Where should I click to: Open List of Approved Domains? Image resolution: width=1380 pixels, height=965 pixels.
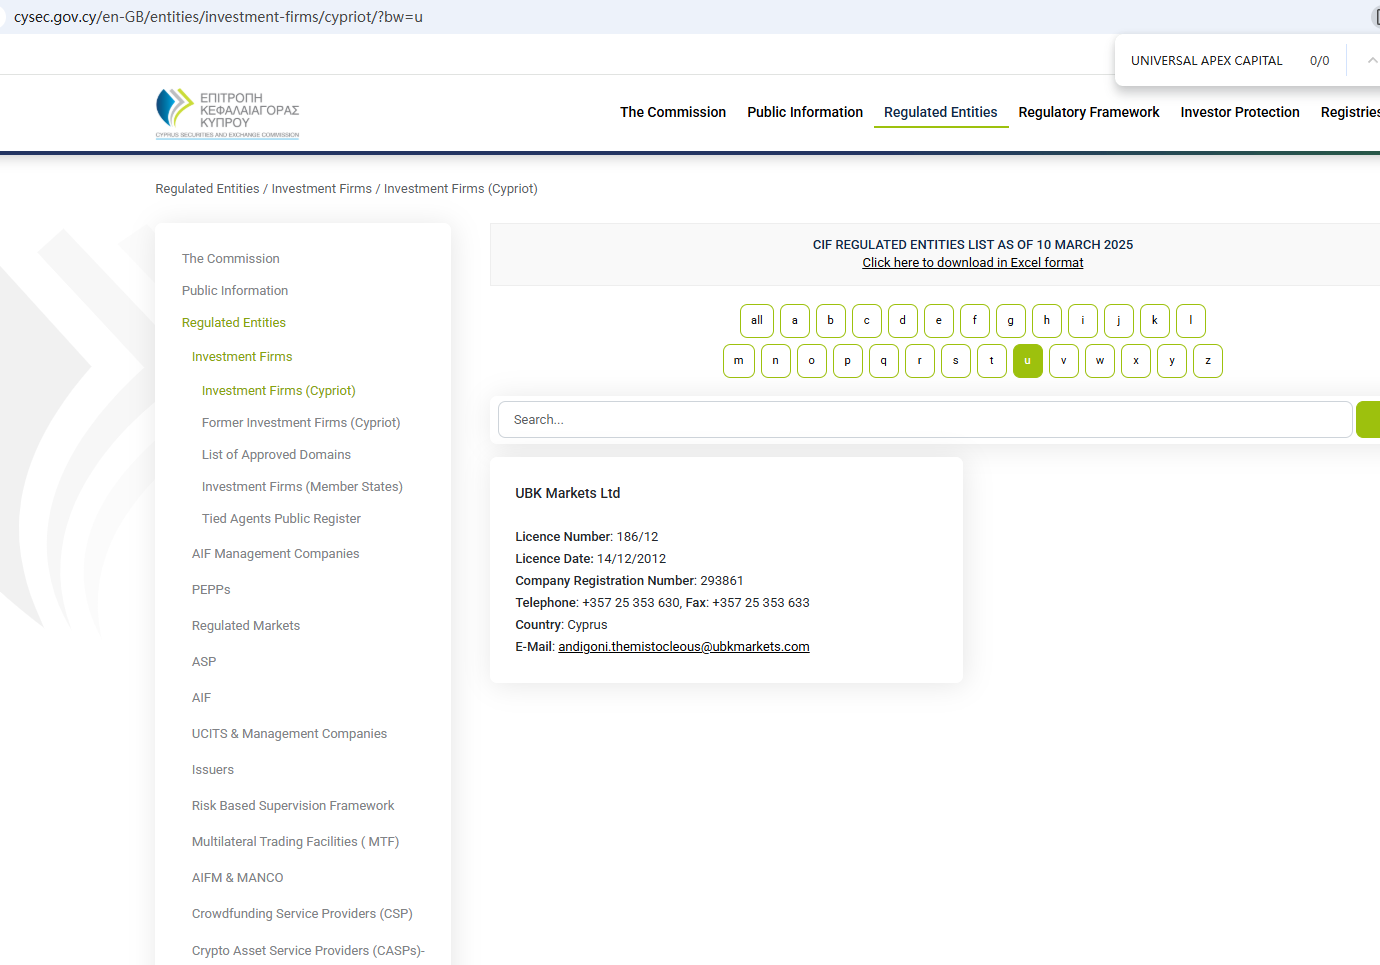[276, 455]
